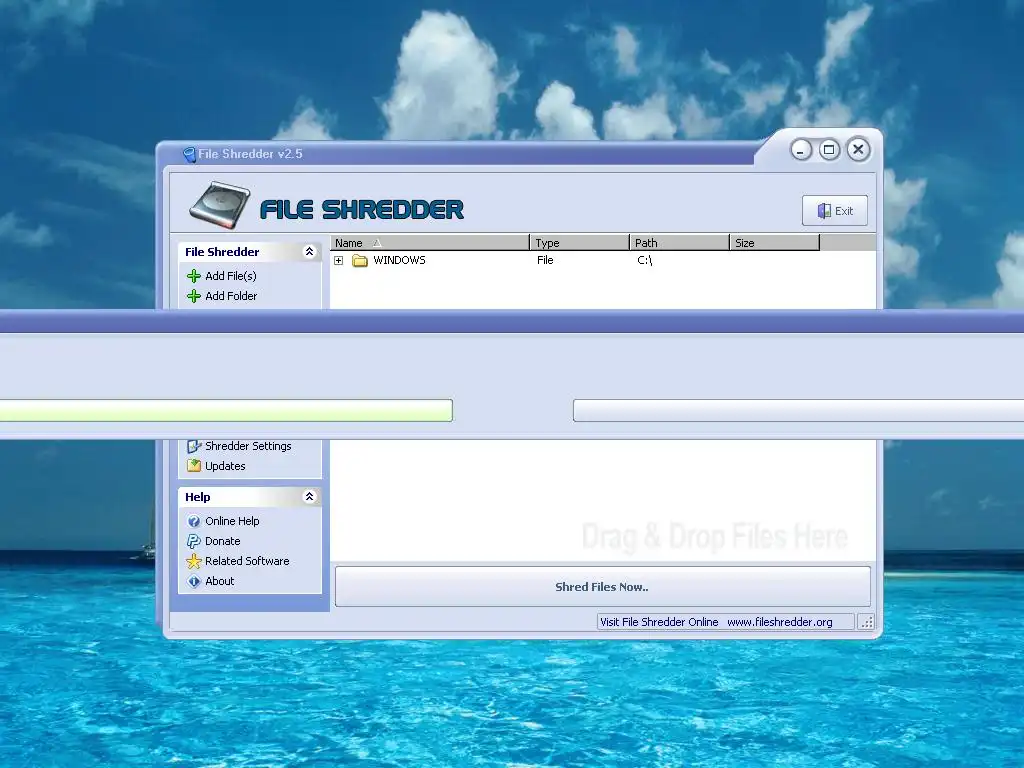Click the WINDOWS folder icon in list
1024x768 pixels.
click(360, 261)
